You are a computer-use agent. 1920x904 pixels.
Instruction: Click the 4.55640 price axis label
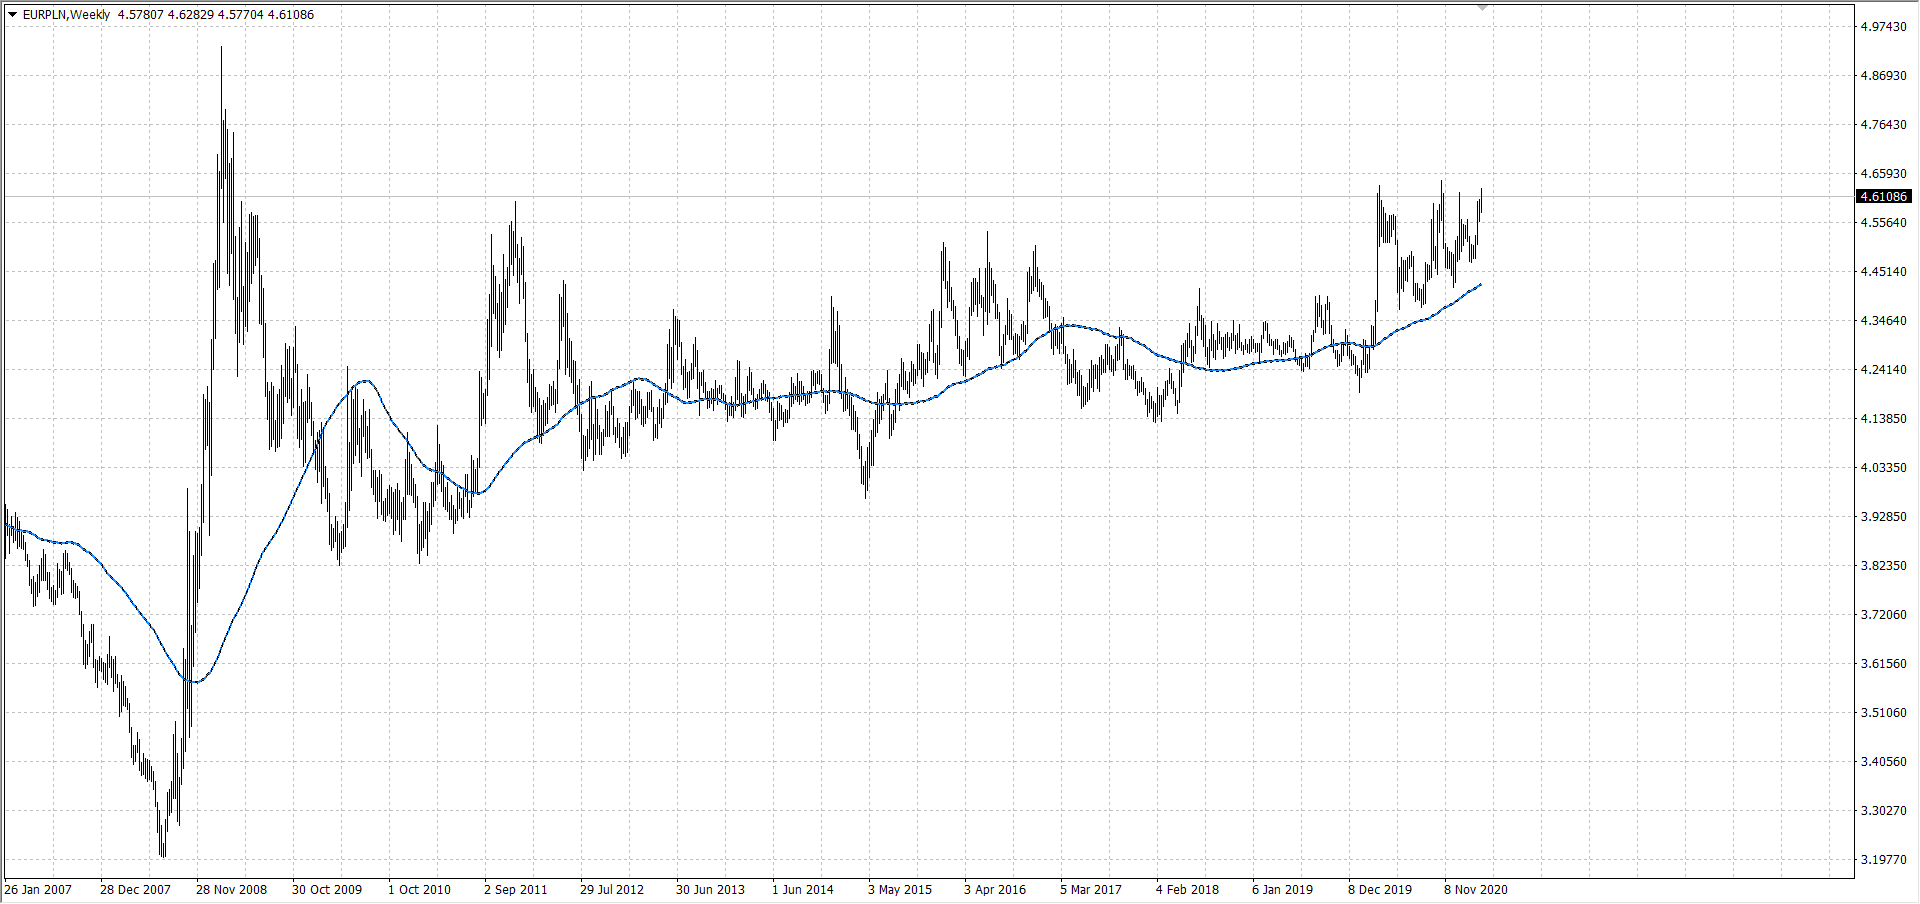tap(1883, 223)
